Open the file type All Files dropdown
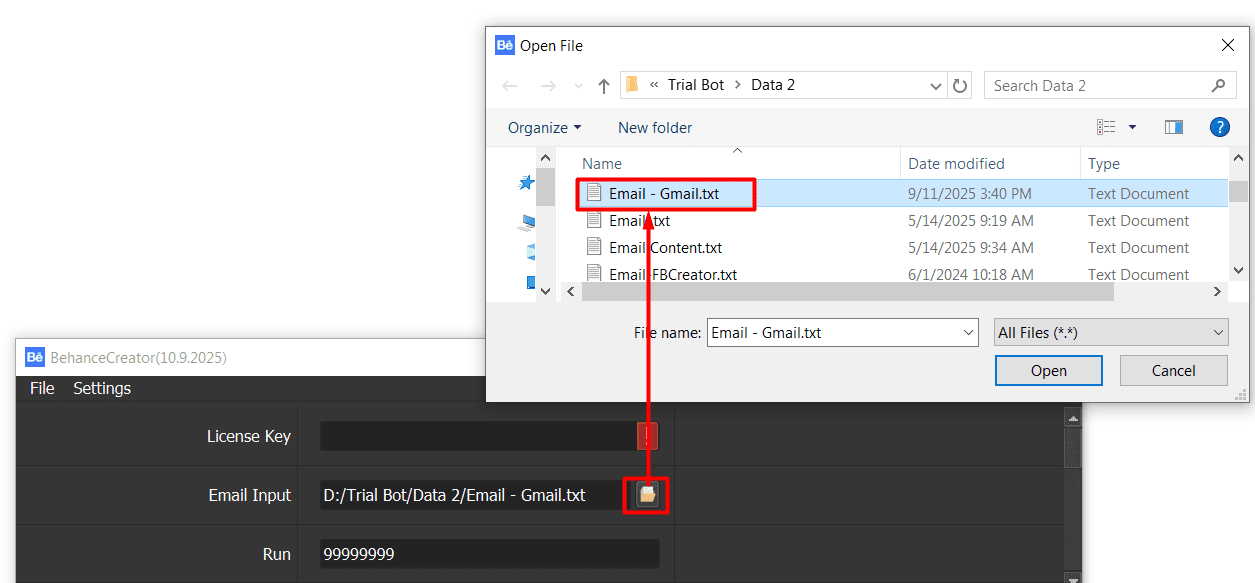This screenshot has width=1255, height=583. click(1111, 333)
